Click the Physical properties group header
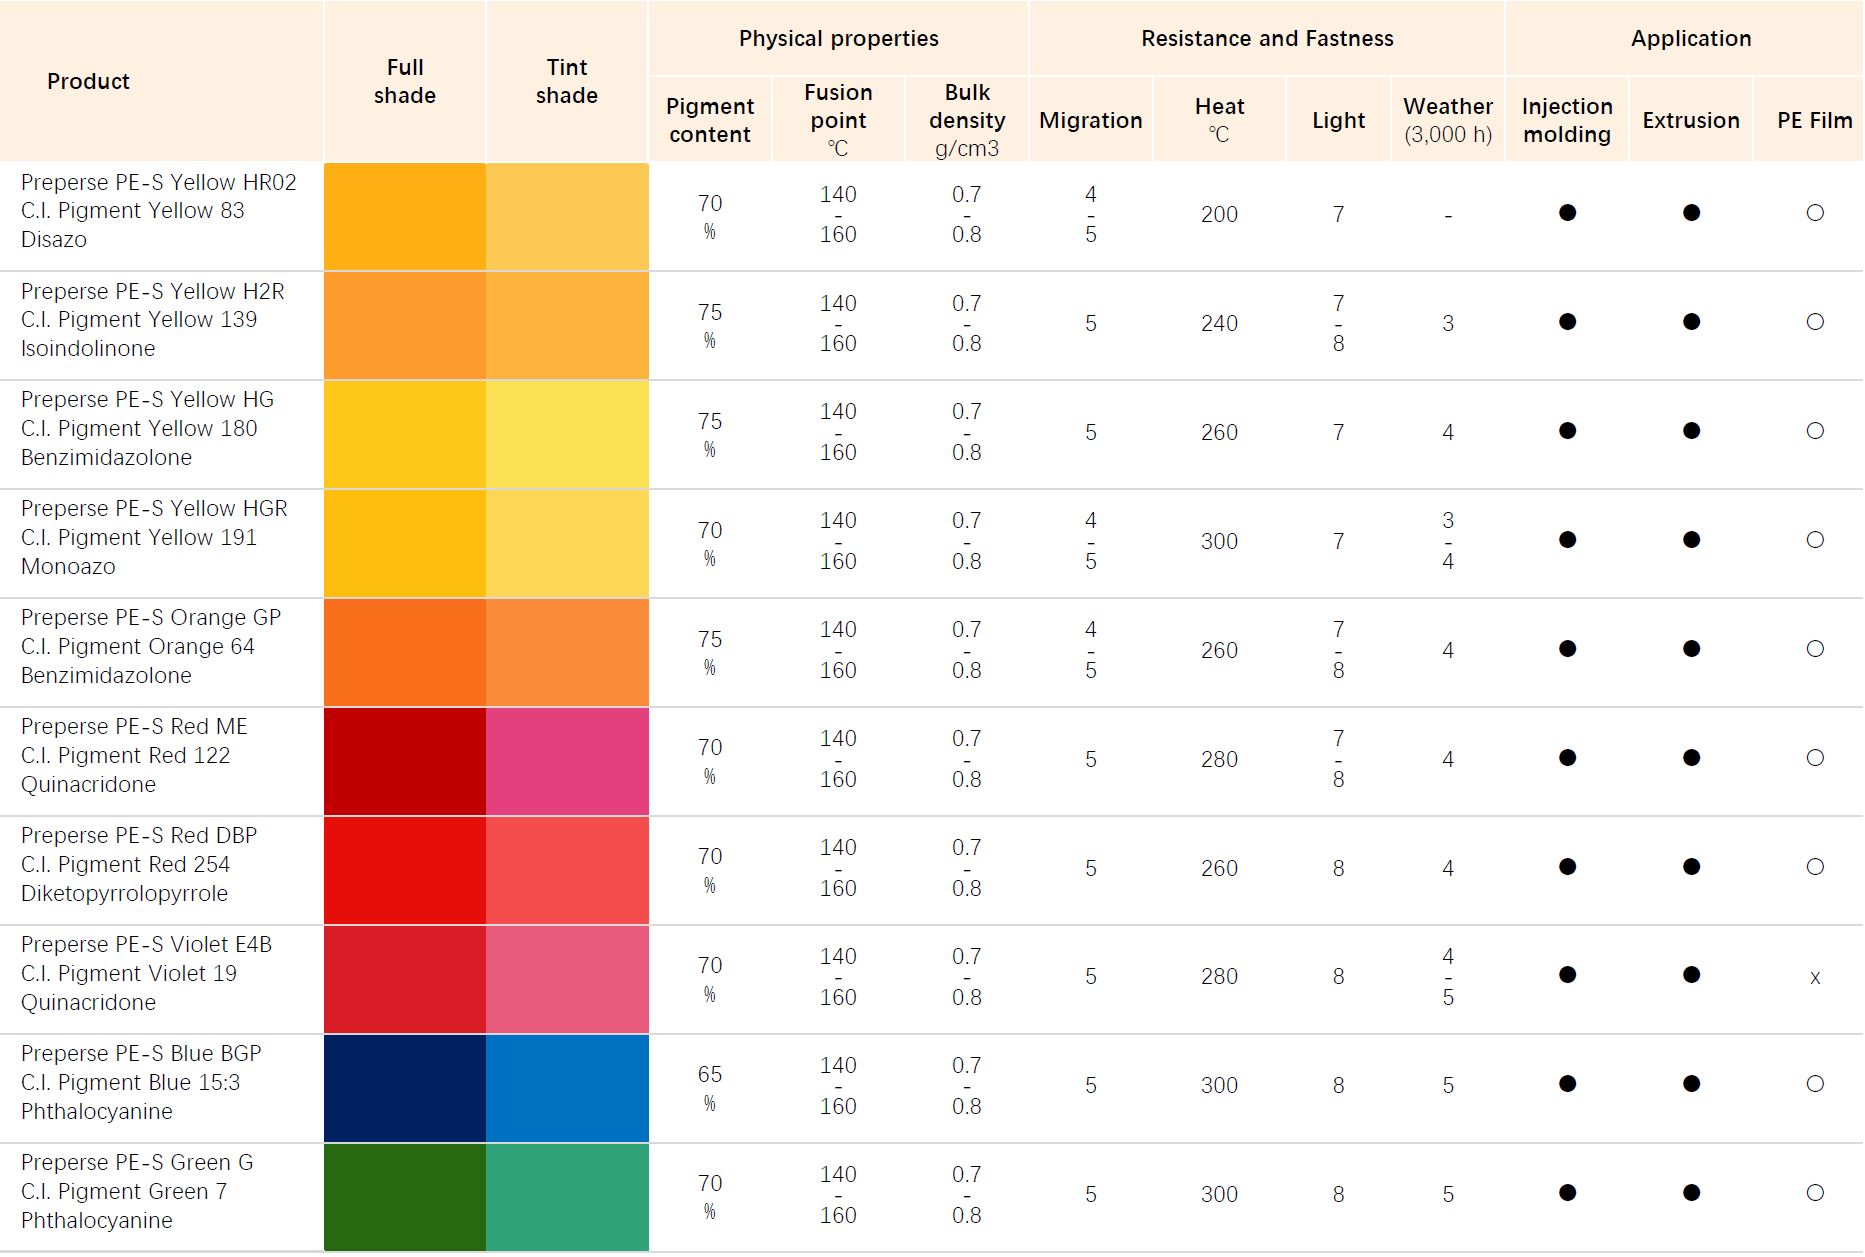The image size is (1865, 1257). point(839,38)
